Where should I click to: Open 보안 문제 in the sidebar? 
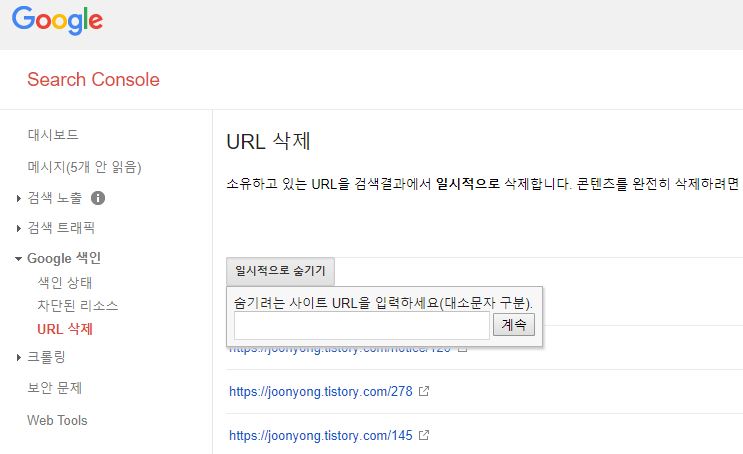tap(54, 388)
